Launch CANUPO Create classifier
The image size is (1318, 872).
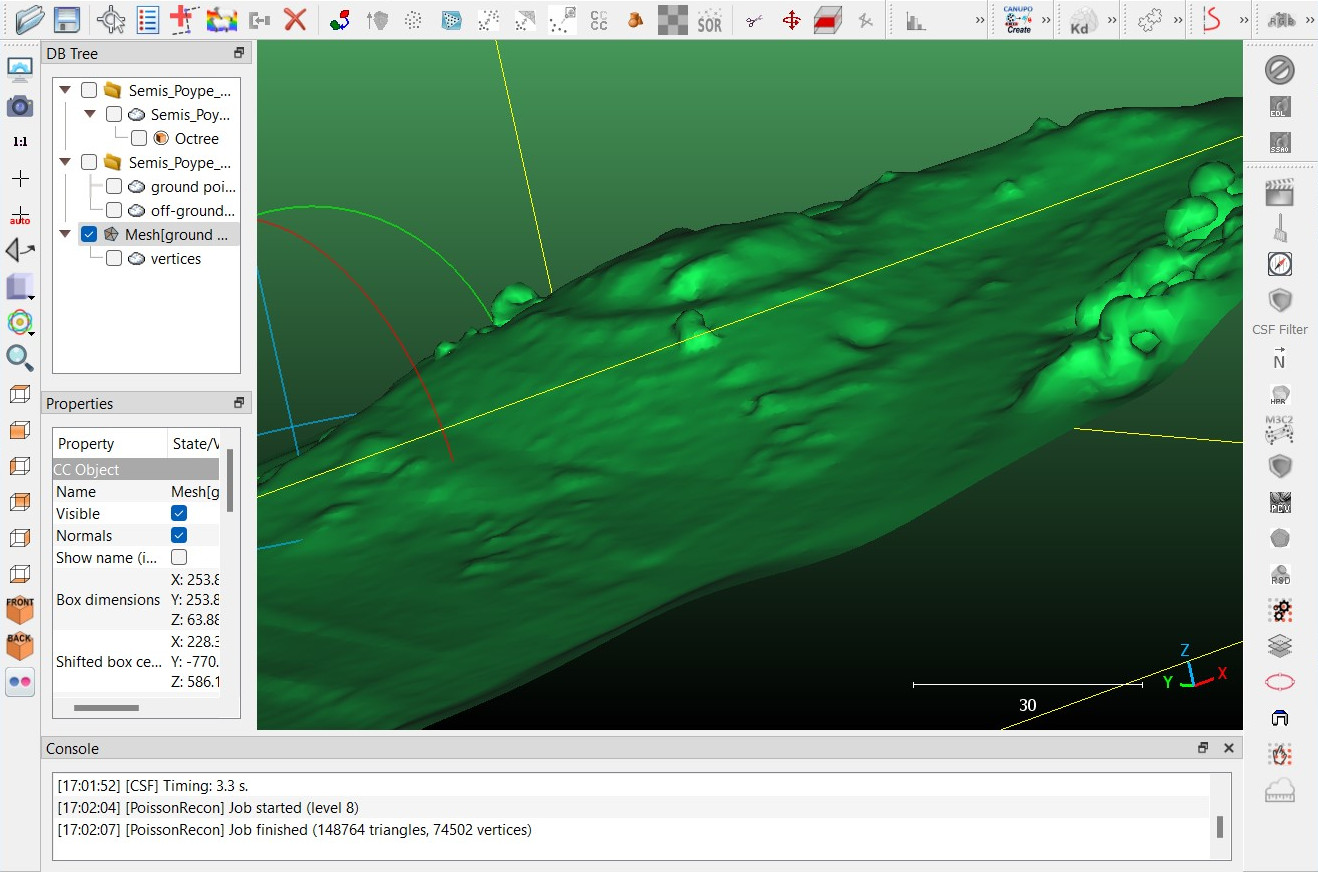pyautogui.click(x=1018, y=19)
